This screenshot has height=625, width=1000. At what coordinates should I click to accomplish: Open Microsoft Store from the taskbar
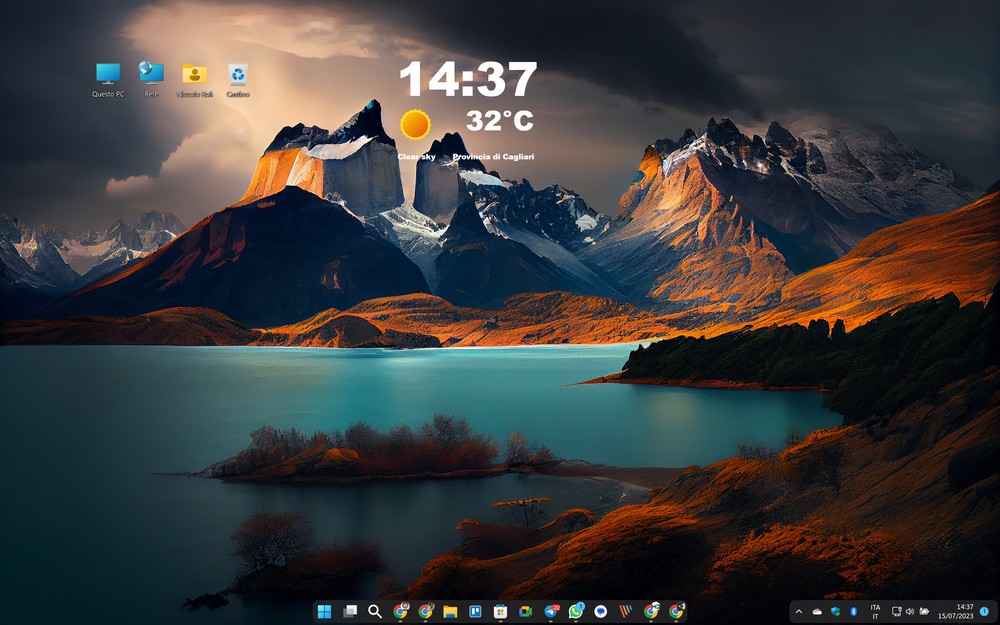[x=500, y=611]
